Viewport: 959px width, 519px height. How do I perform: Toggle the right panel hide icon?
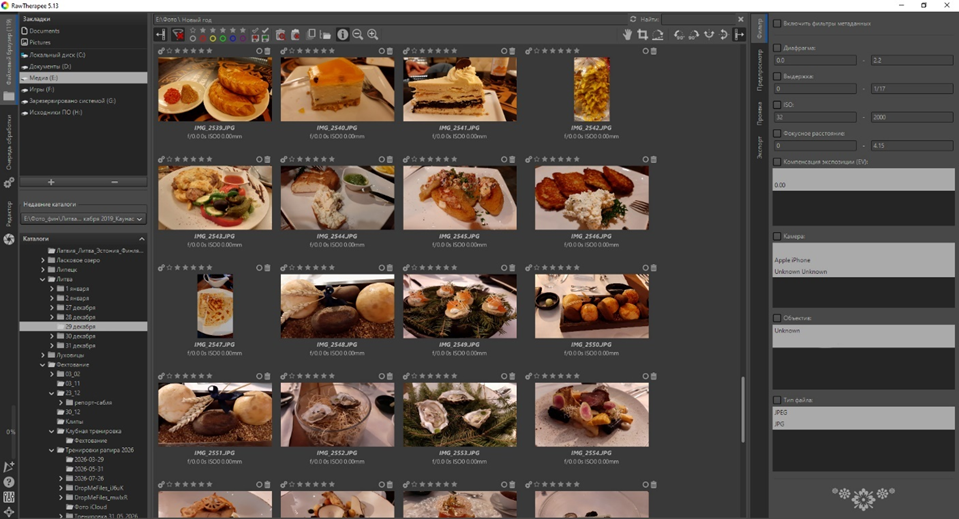click(739, 35)
